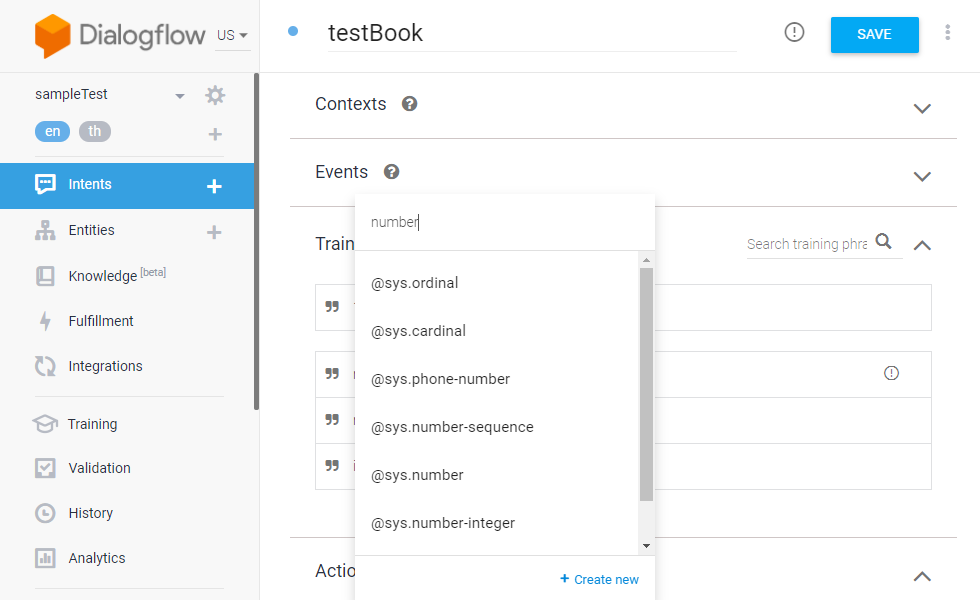Open the three-dot more options menu

(948, 33)
